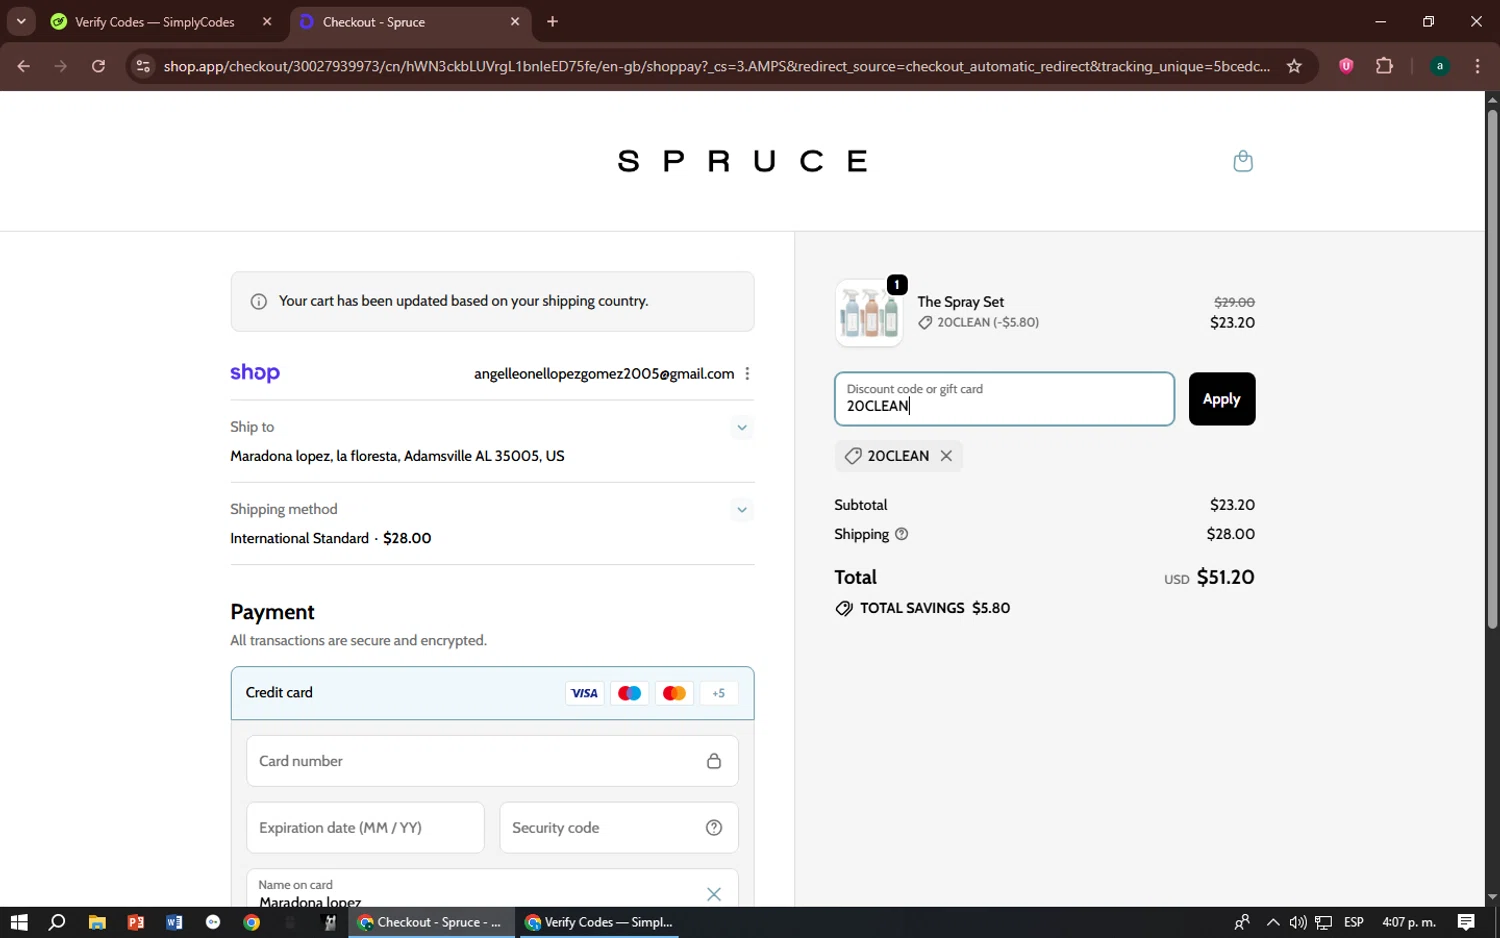Show the +5 more card types
This screenshot has width=1500, height=938.
pyautogui.click(x=719, y=693)
